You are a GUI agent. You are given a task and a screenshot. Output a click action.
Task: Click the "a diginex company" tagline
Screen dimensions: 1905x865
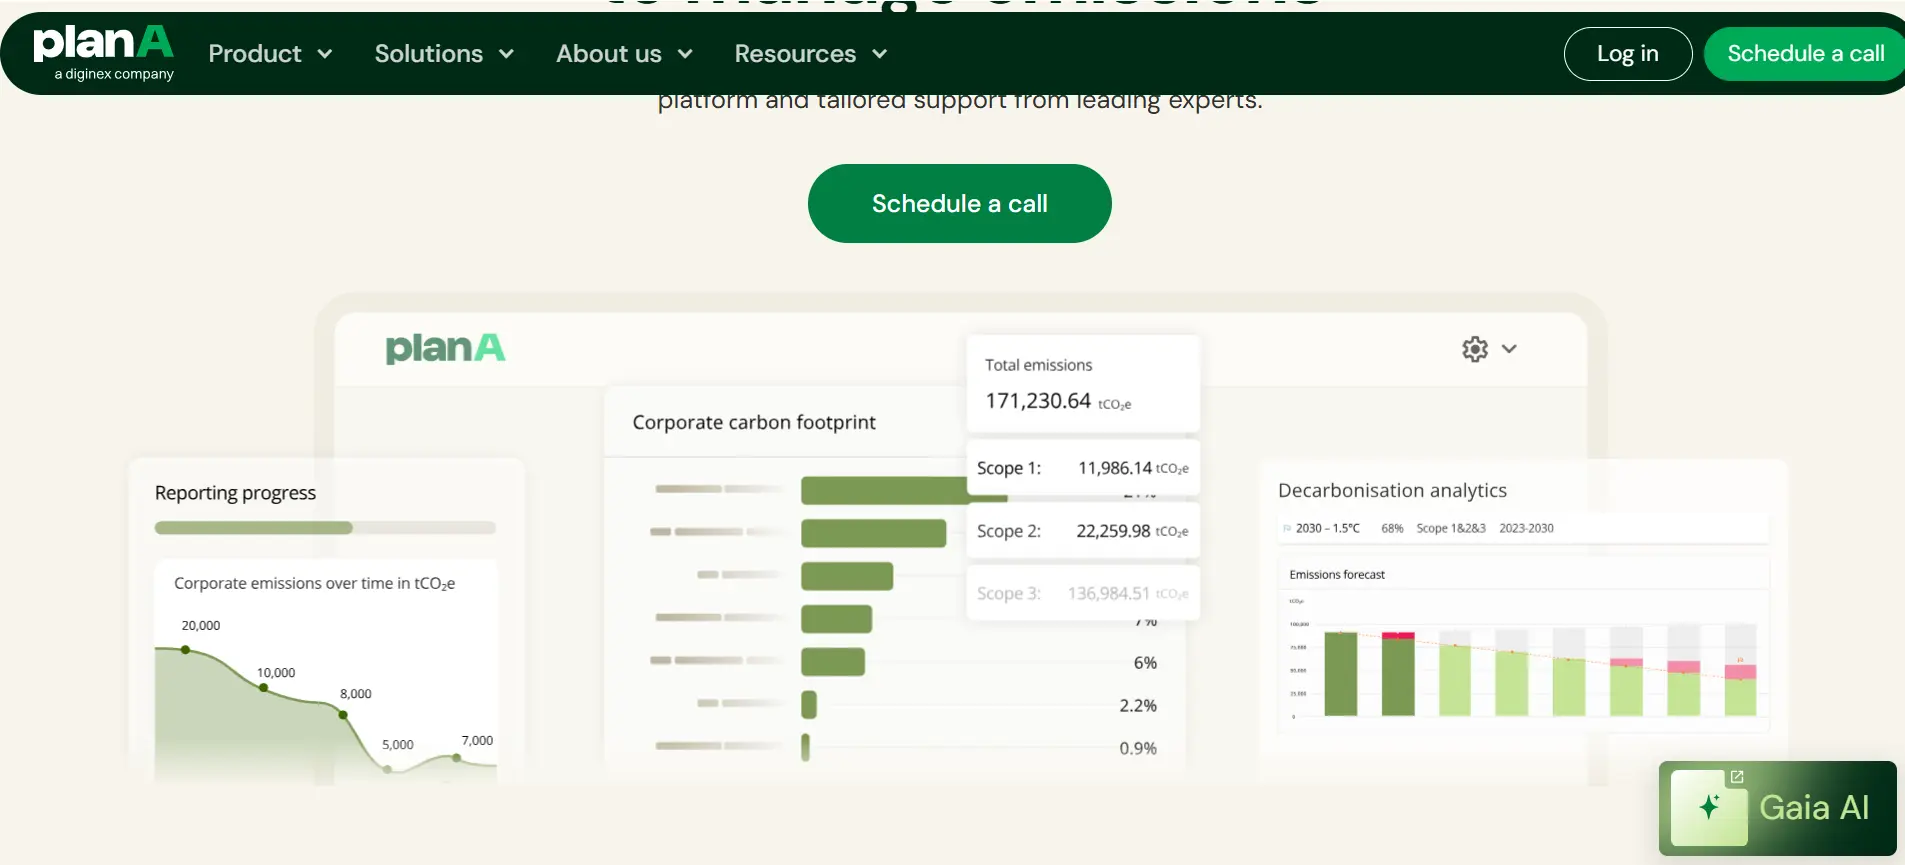[x=114, y=74]
